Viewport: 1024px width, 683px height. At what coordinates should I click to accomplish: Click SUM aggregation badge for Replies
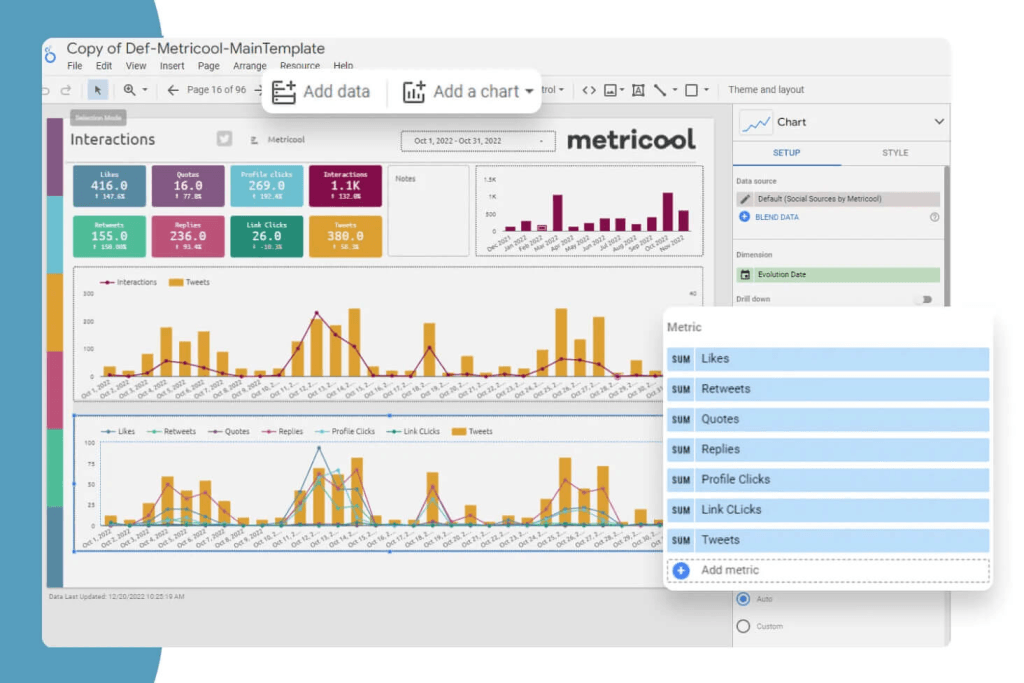(681, 449)
